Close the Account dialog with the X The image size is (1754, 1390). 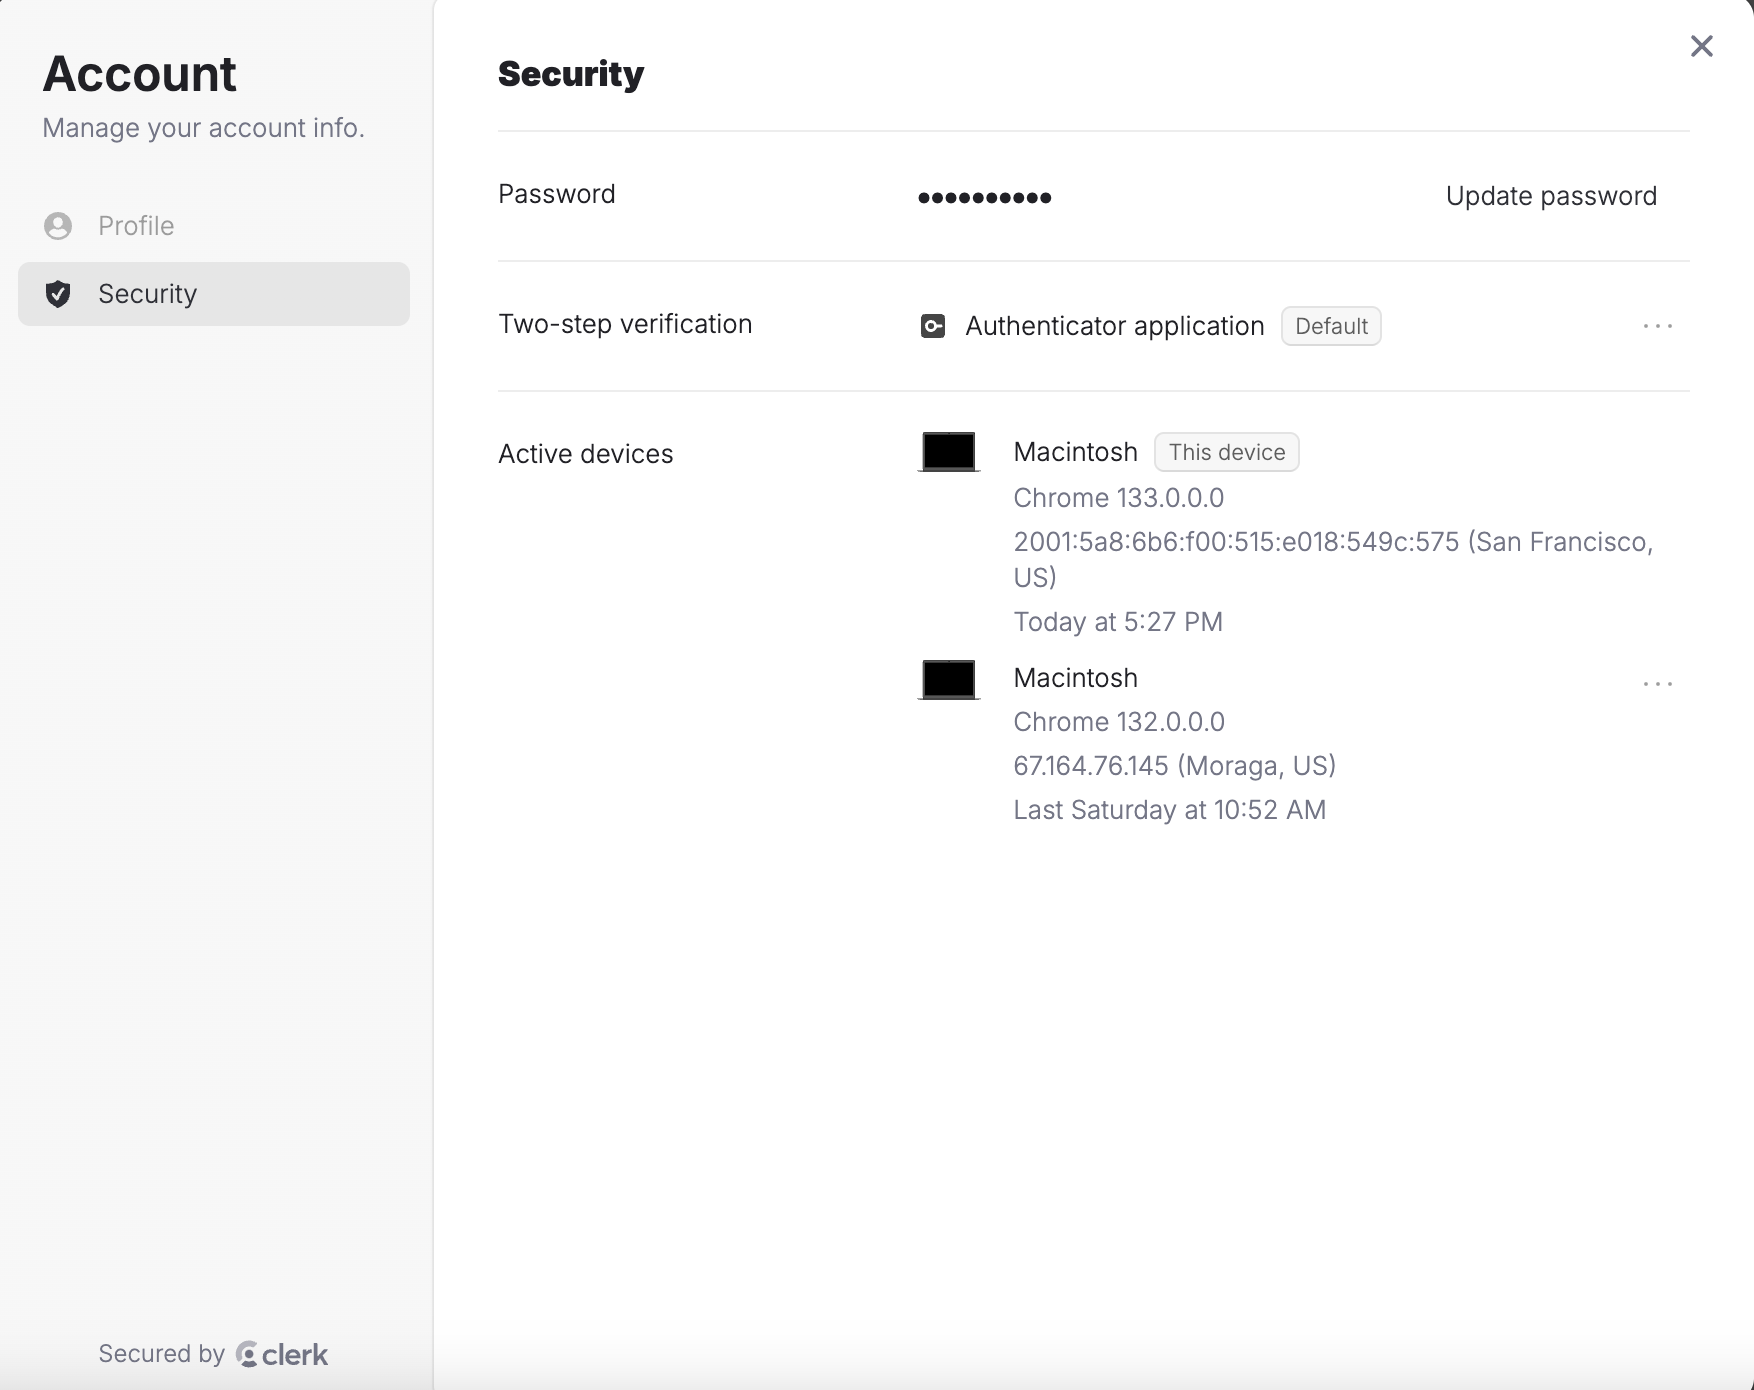point(1701,46)
